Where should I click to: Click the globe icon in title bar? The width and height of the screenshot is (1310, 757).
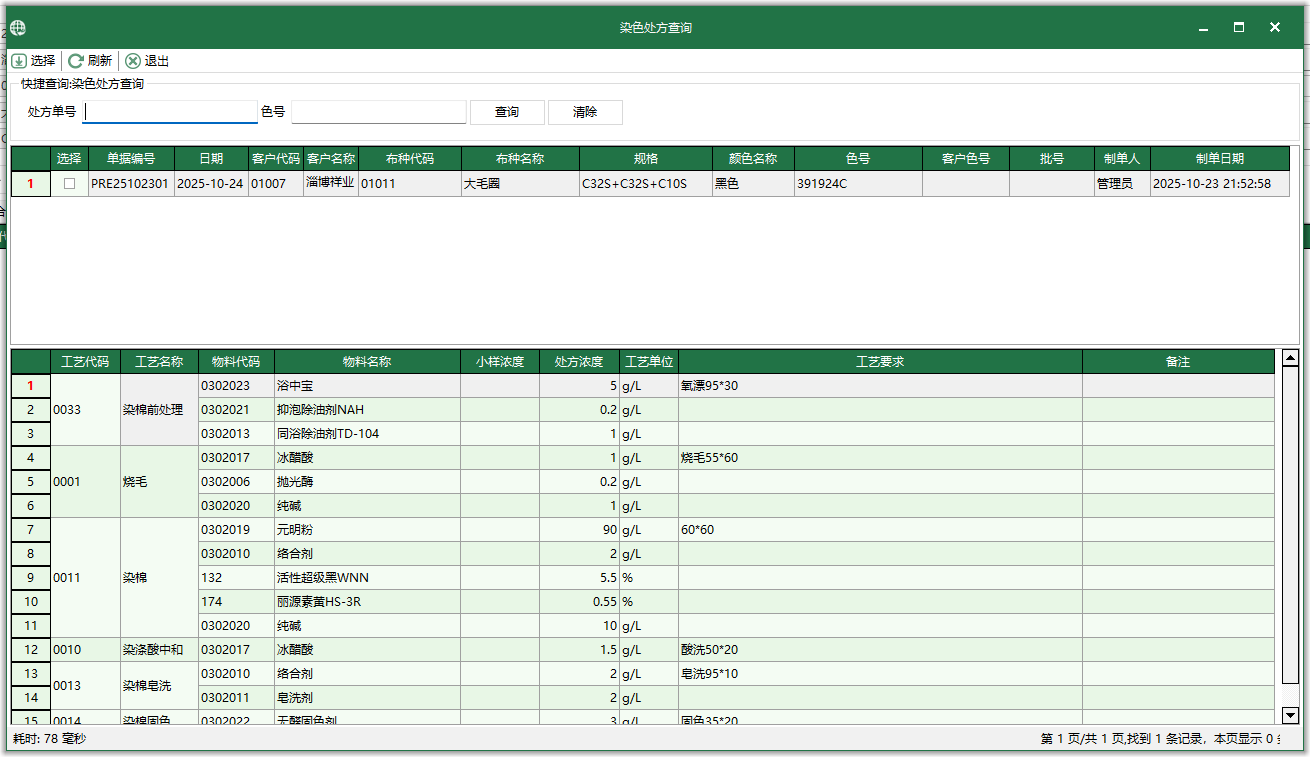pos(16,27)
